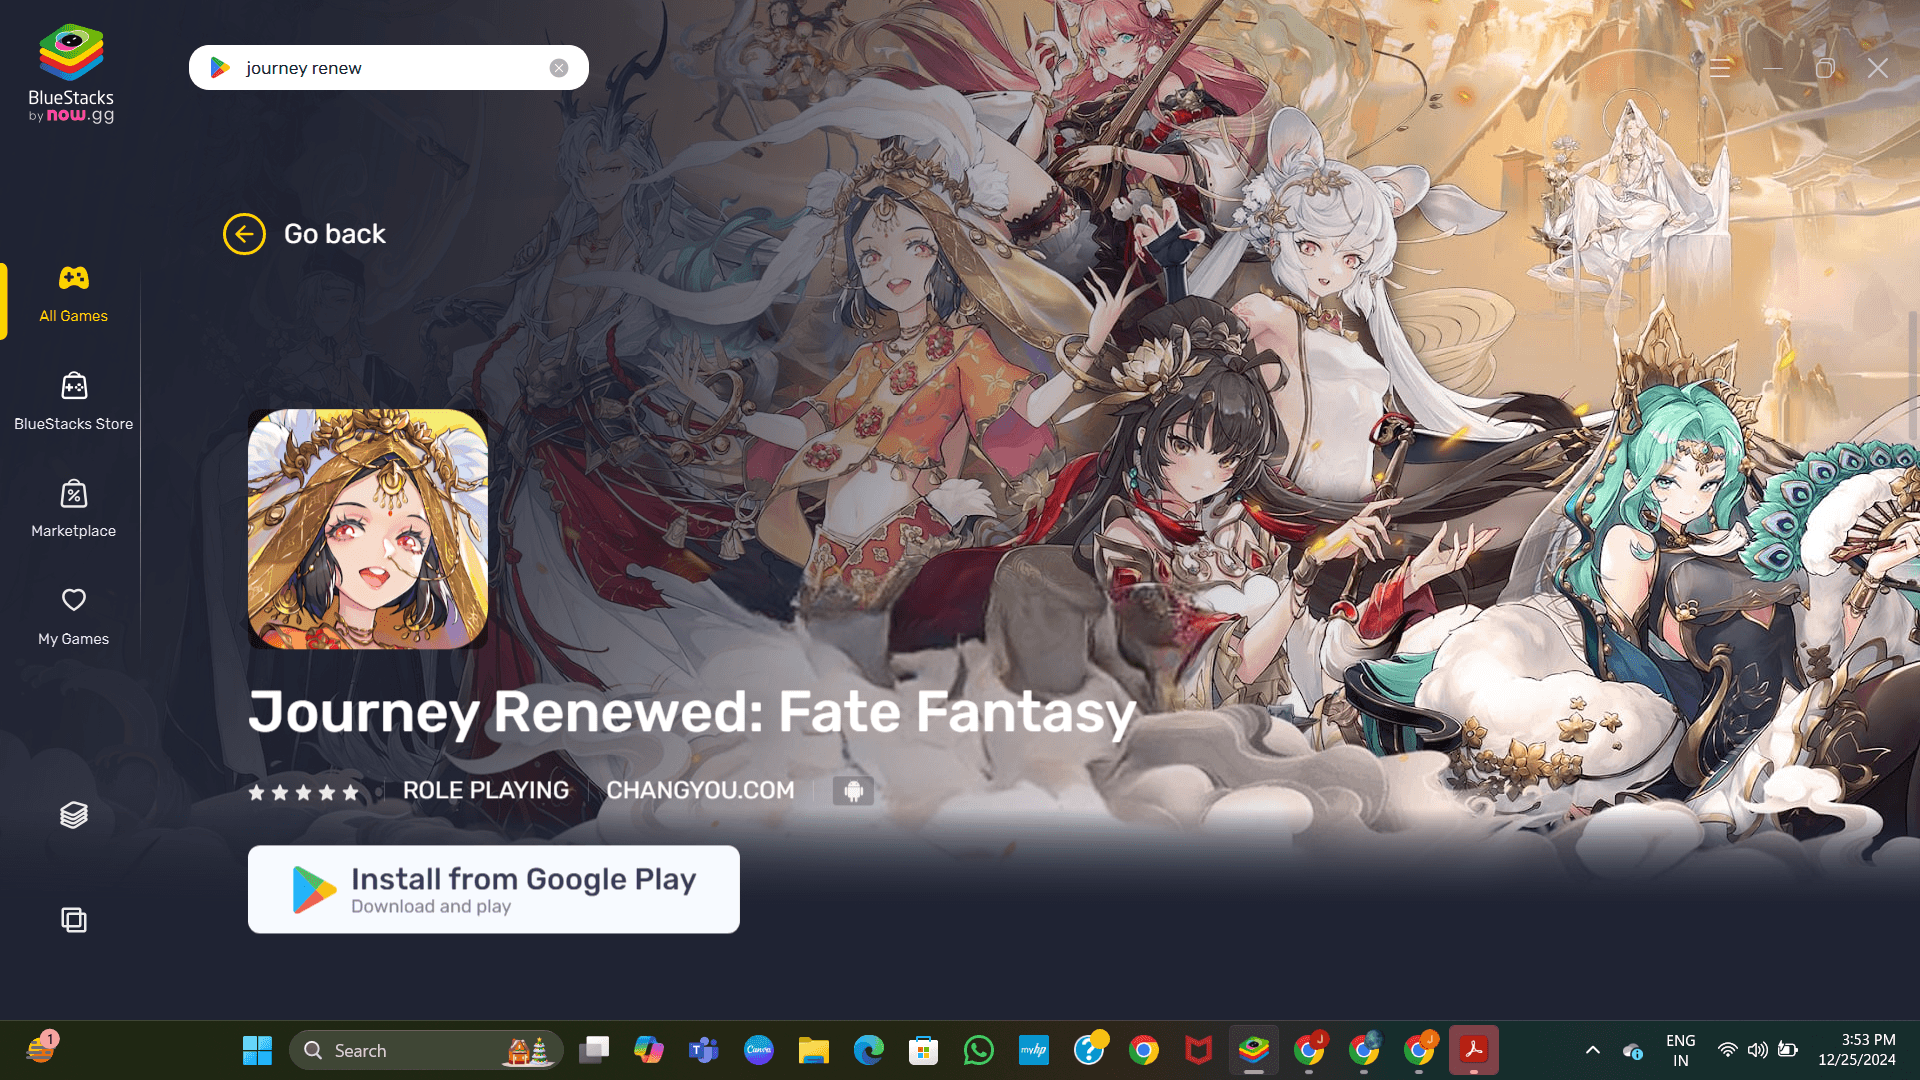Screen dimensions: 1920x1080
Task: Click the OneDrive cloud tray icon
Action: point(1632,1051)
